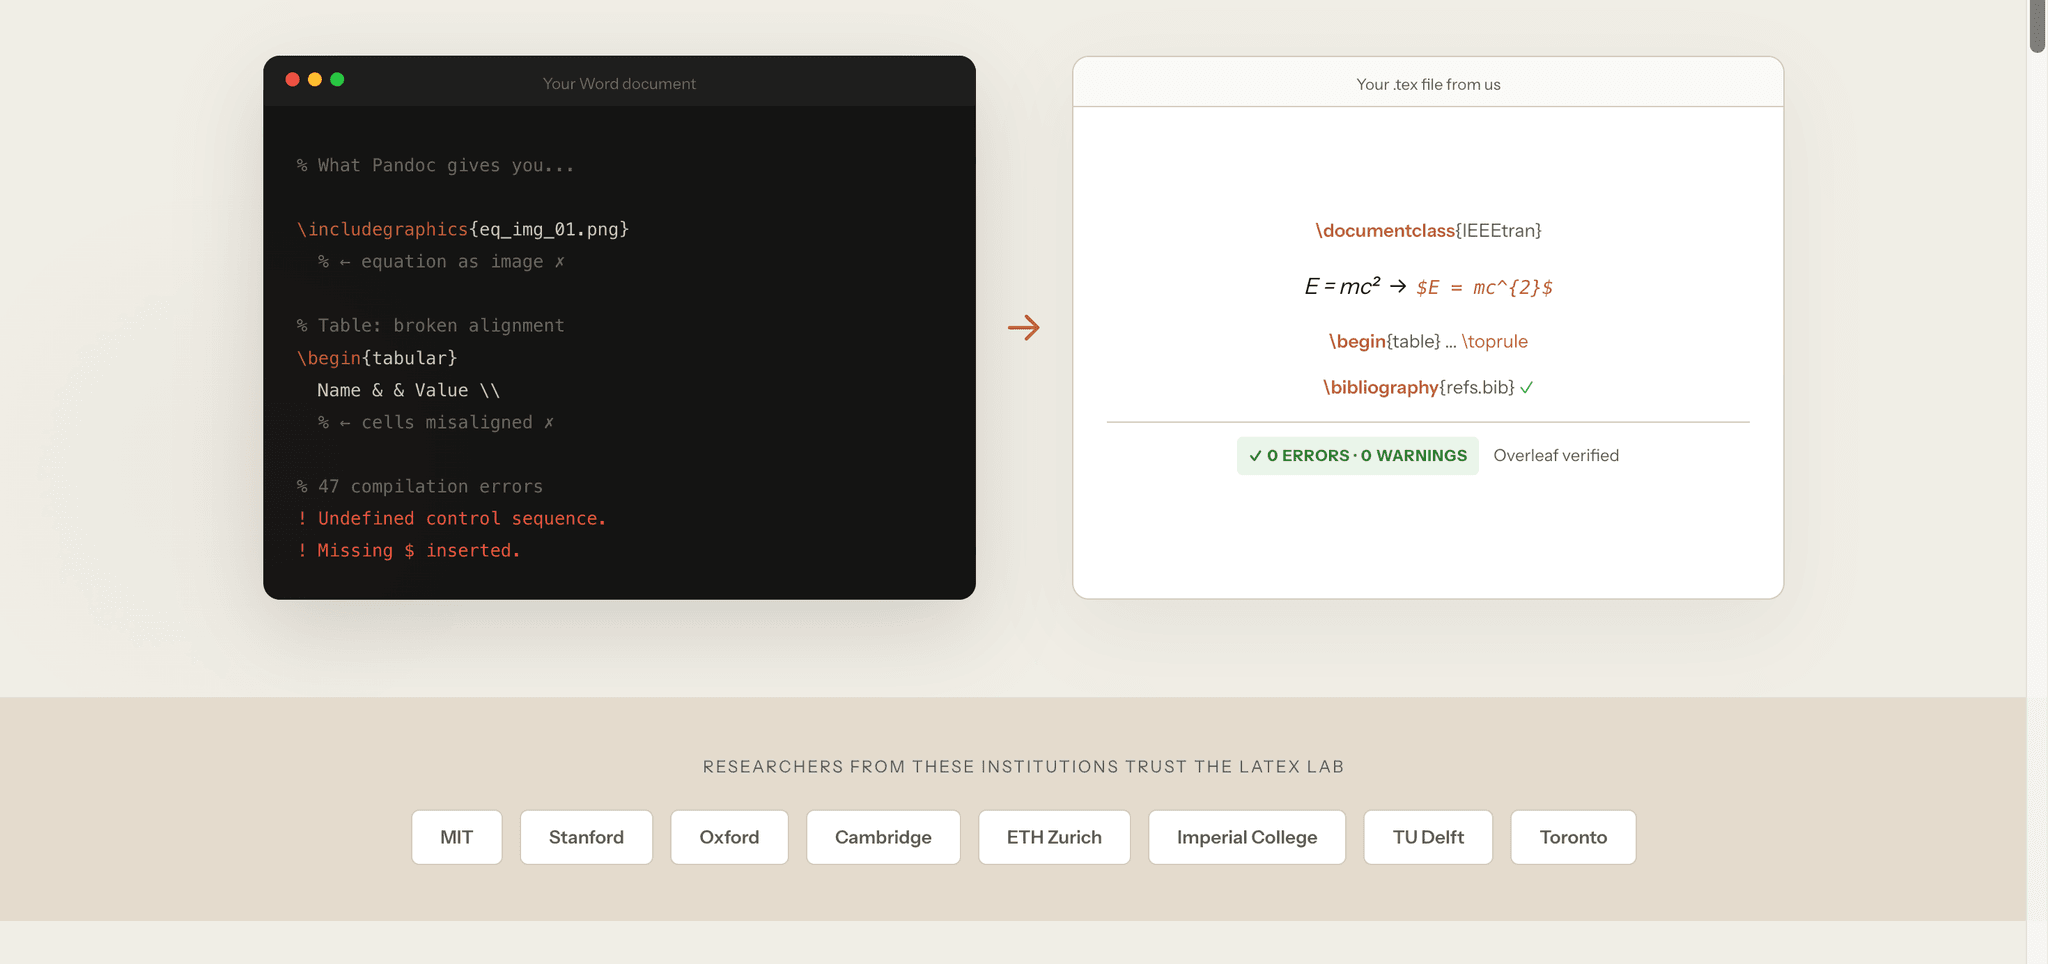The image size is (2048, 964).
Task: Select the Oxford institution chip
Action: [x=729, y=837]
